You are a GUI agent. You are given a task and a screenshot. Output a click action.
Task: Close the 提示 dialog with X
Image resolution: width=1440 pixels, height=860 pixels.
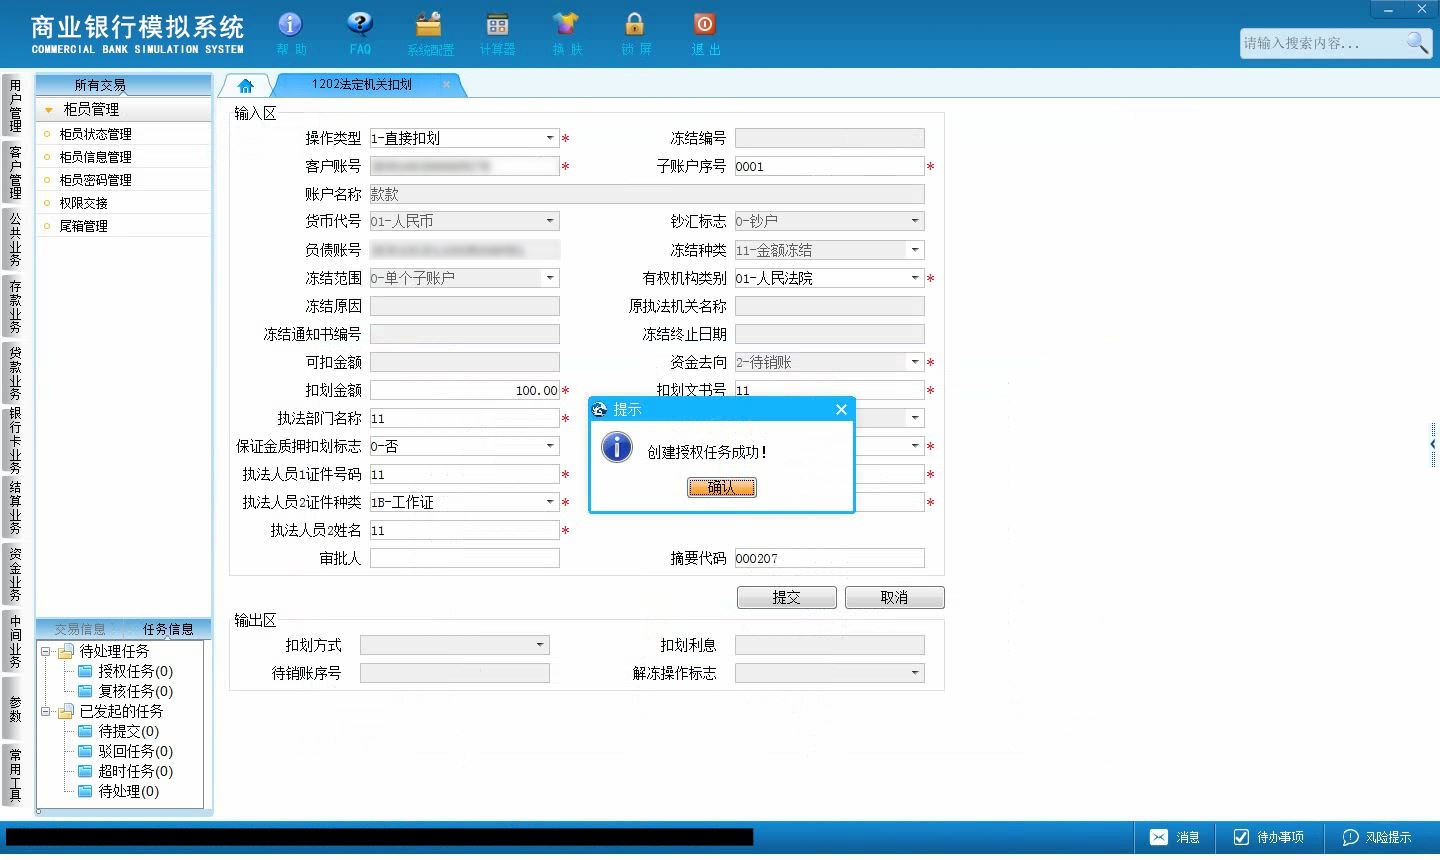841,409
